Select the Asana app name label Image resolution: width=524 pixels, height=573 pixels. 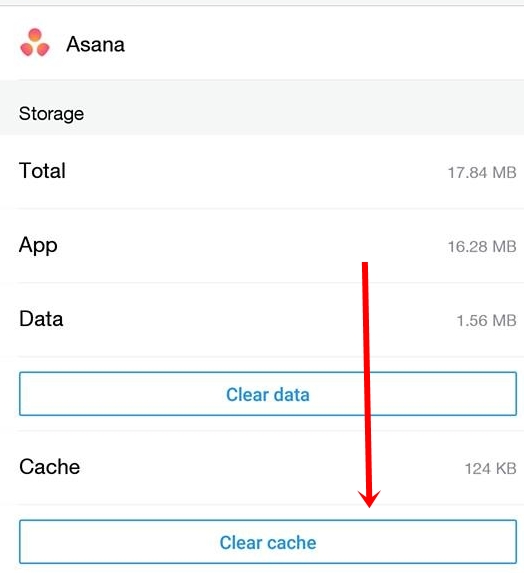[95, 44]
